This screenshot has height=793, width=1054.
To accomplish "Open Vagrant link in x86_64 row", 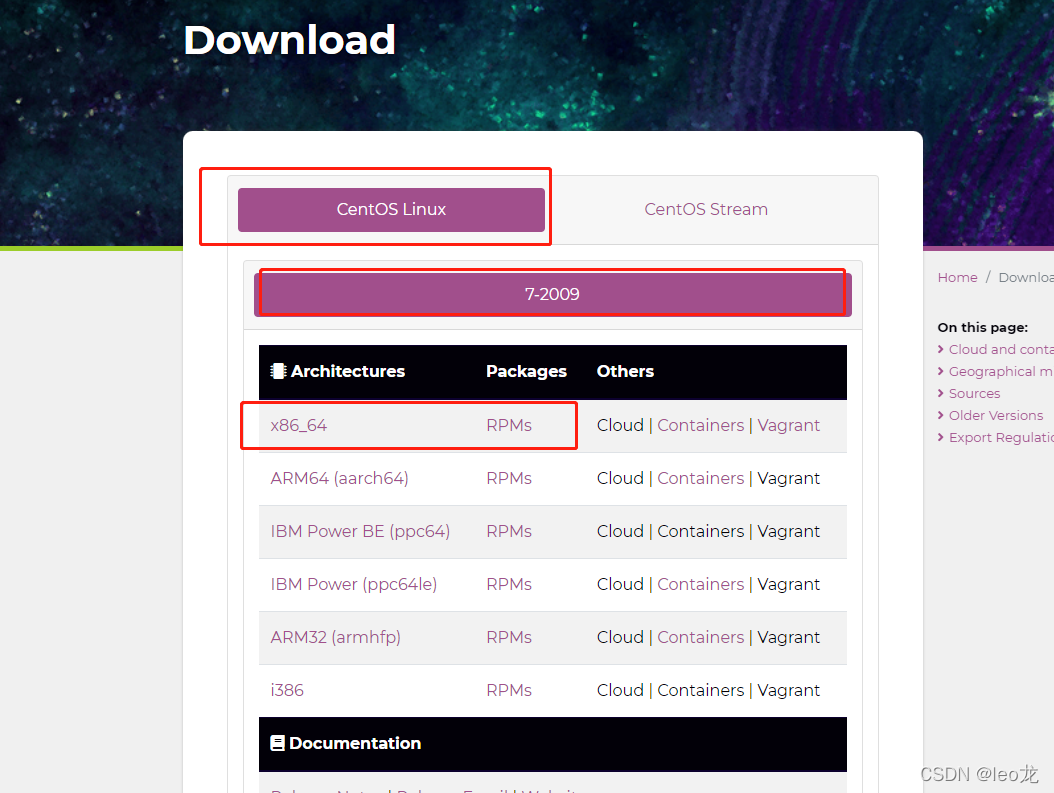I will pos(788,425).
